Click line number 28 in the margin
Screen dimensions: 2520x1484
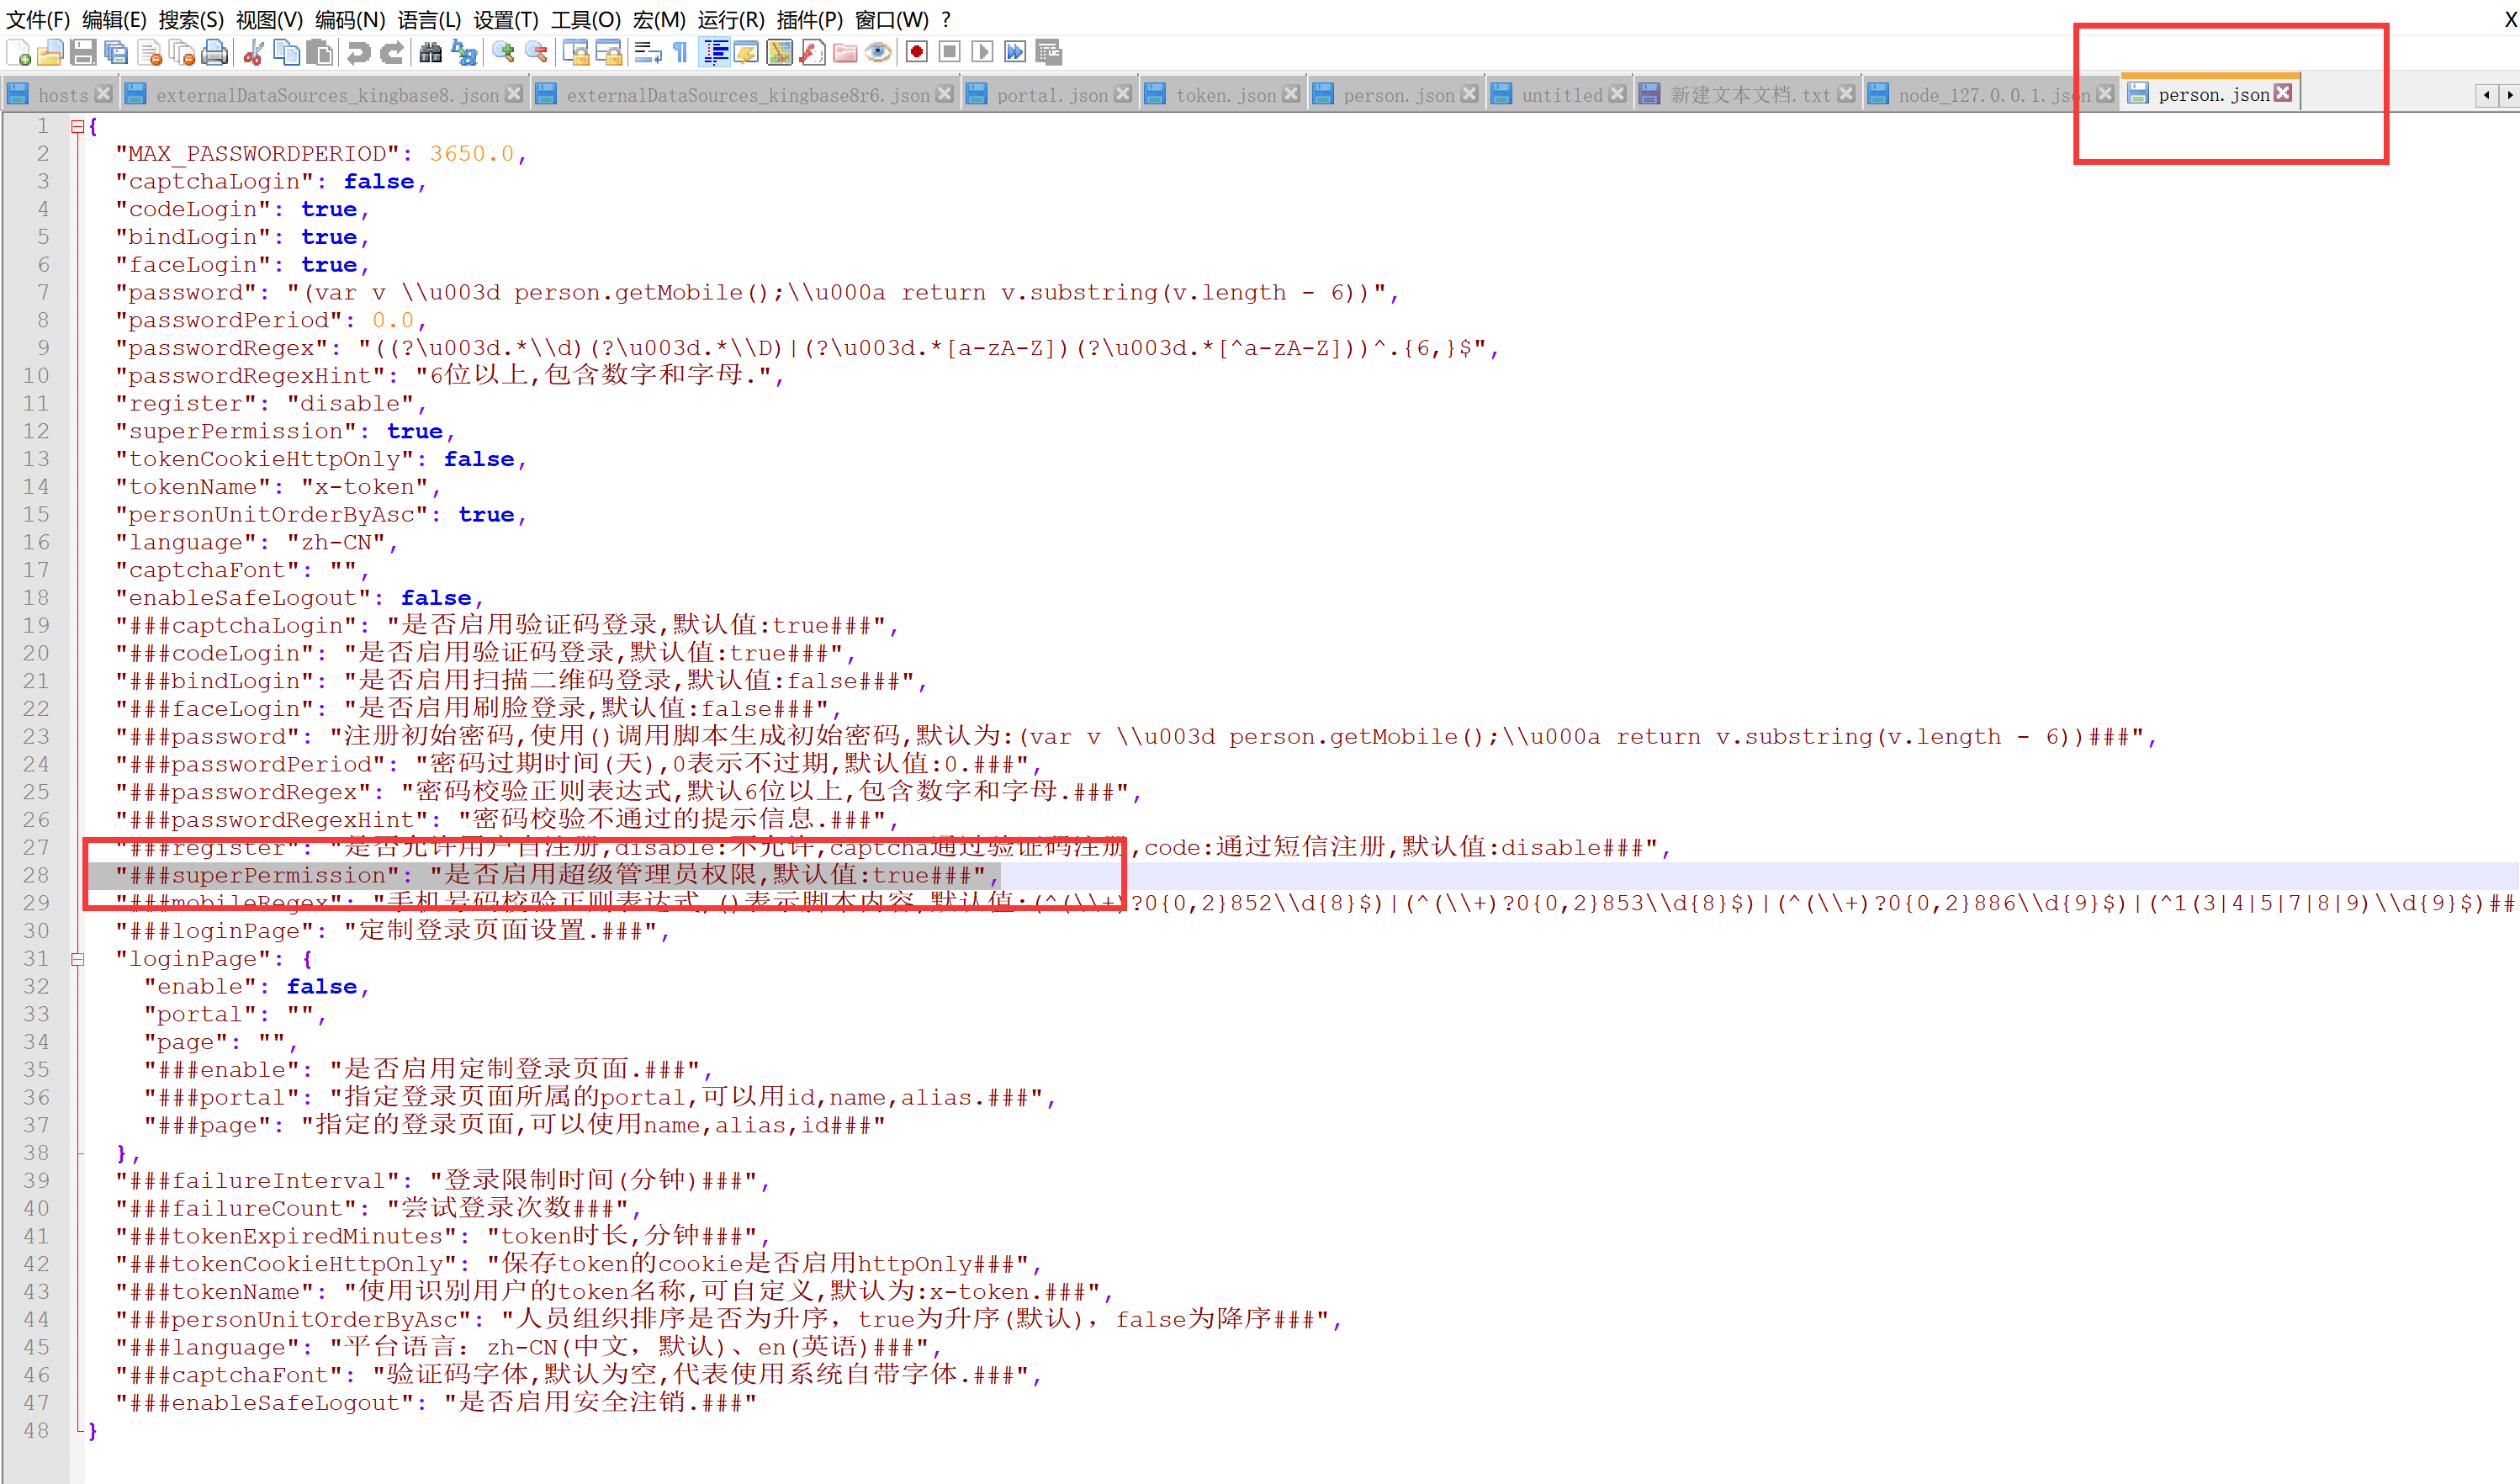[37, 875]
